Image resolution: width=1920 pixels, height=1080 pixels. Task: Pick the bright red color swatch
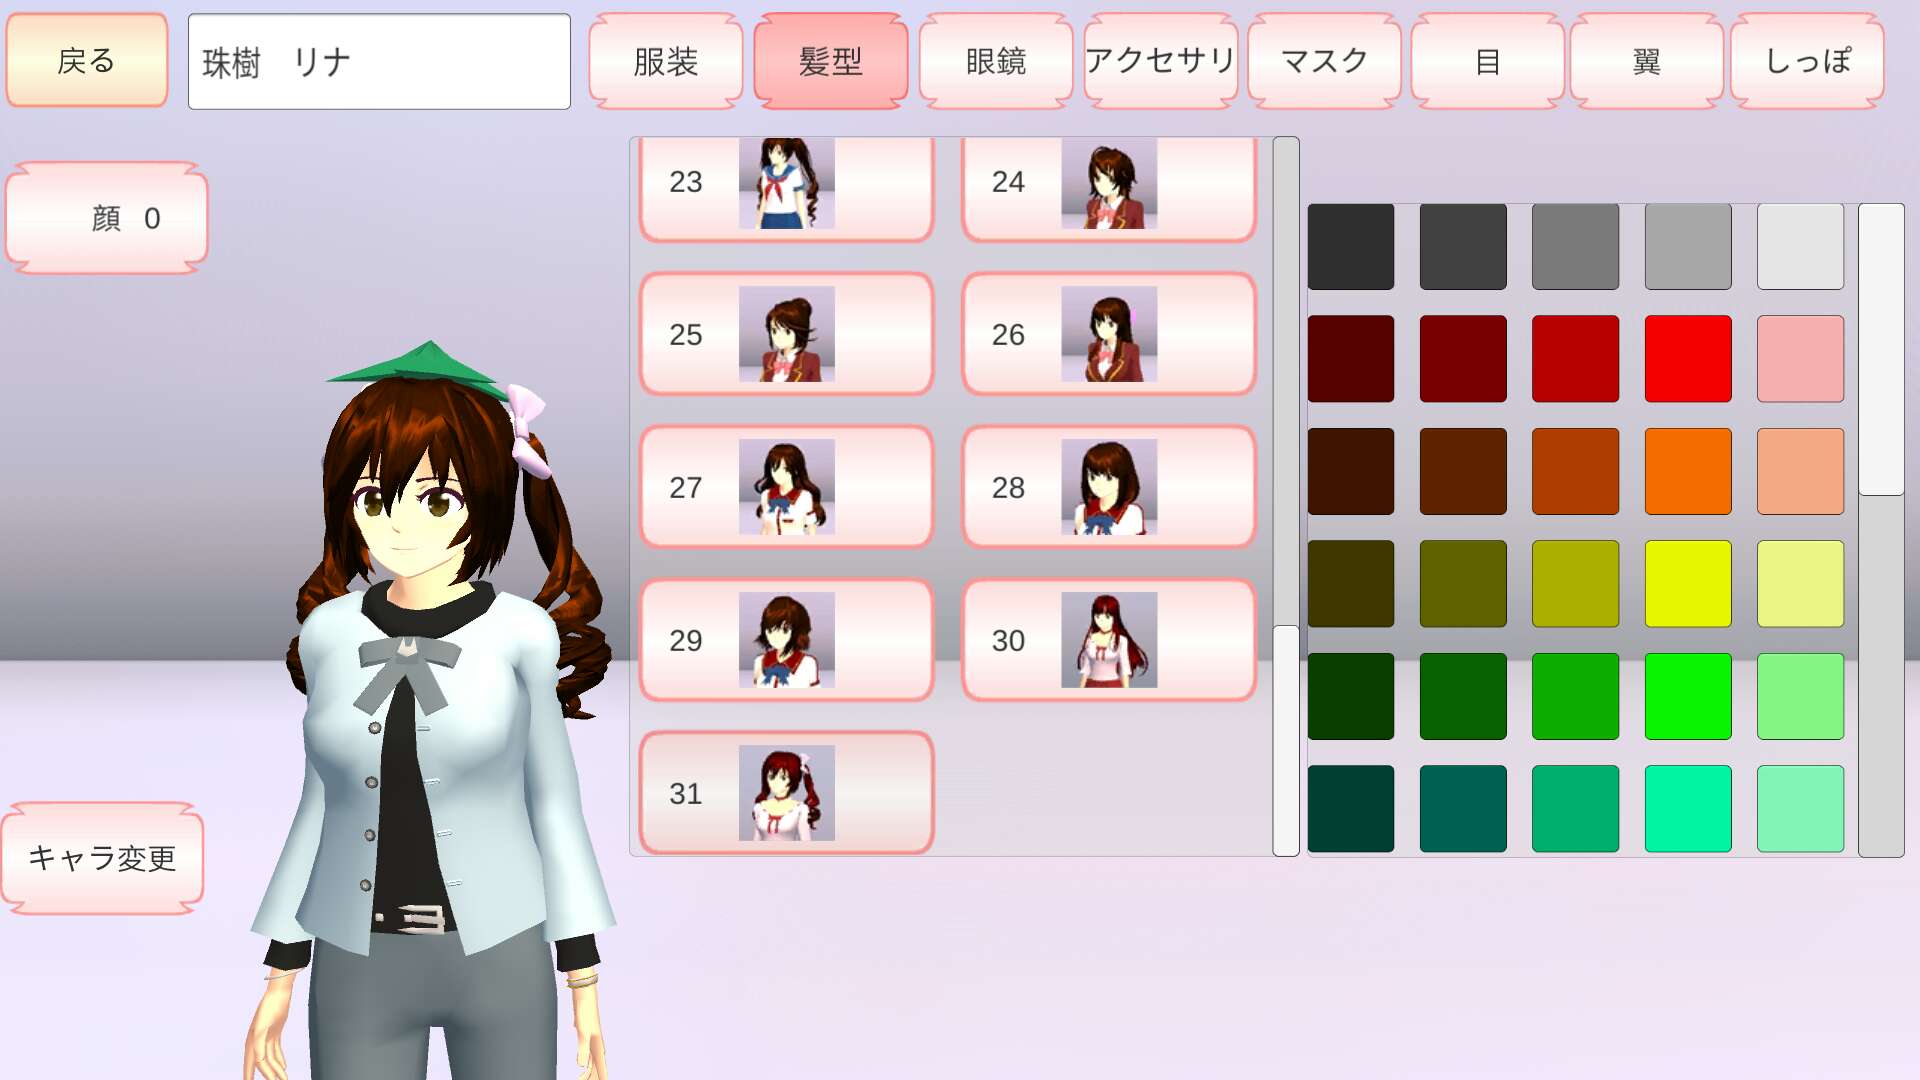point(1687,359)
